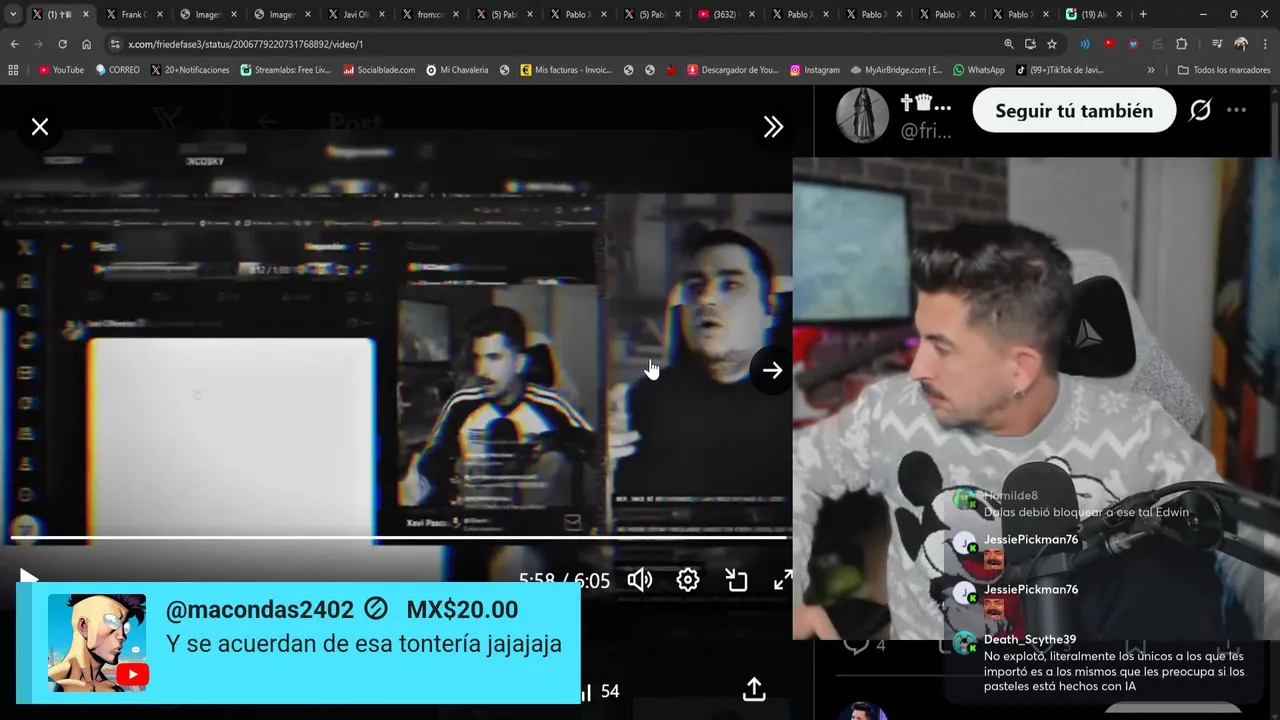
Task: Open the Descargador de You... bookmark
Action: pyautogui.click(x=732, y=70)
